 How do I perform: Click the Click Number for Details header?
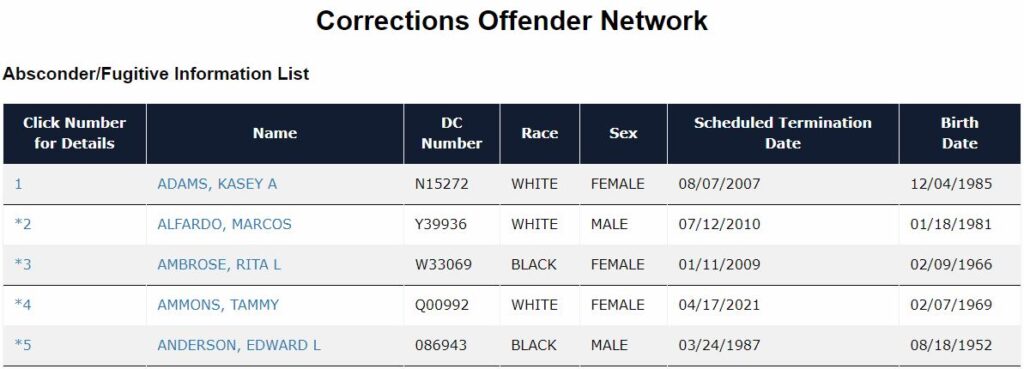74,133
